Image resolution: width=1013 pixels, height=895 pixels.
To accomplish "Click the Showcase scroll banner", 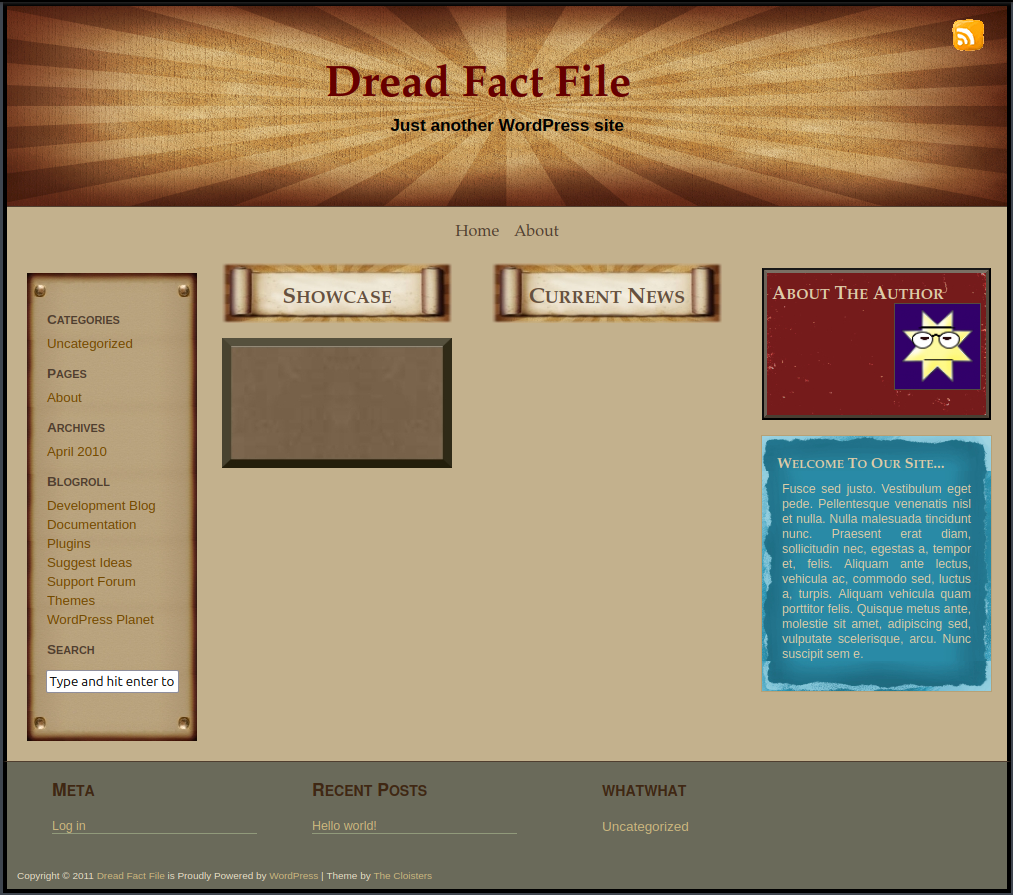I will (337, 293).
